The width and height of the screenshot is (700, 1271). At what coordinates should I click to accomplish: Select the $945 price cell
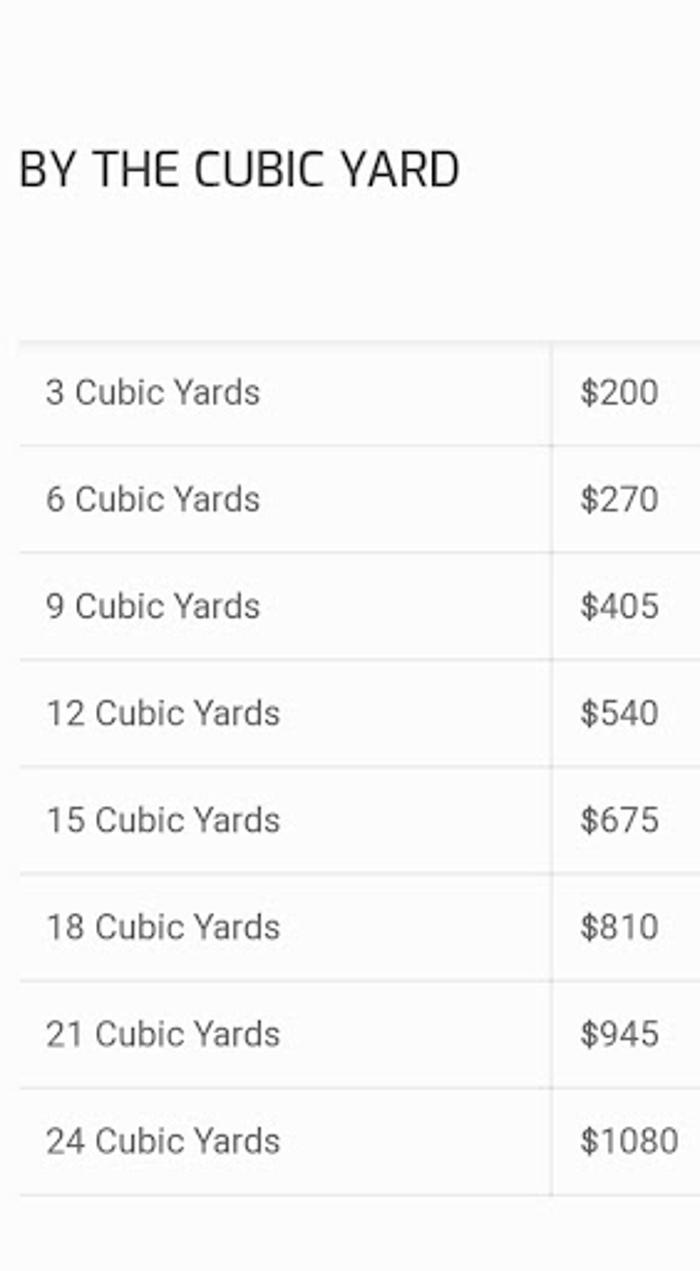point(619,1034)
